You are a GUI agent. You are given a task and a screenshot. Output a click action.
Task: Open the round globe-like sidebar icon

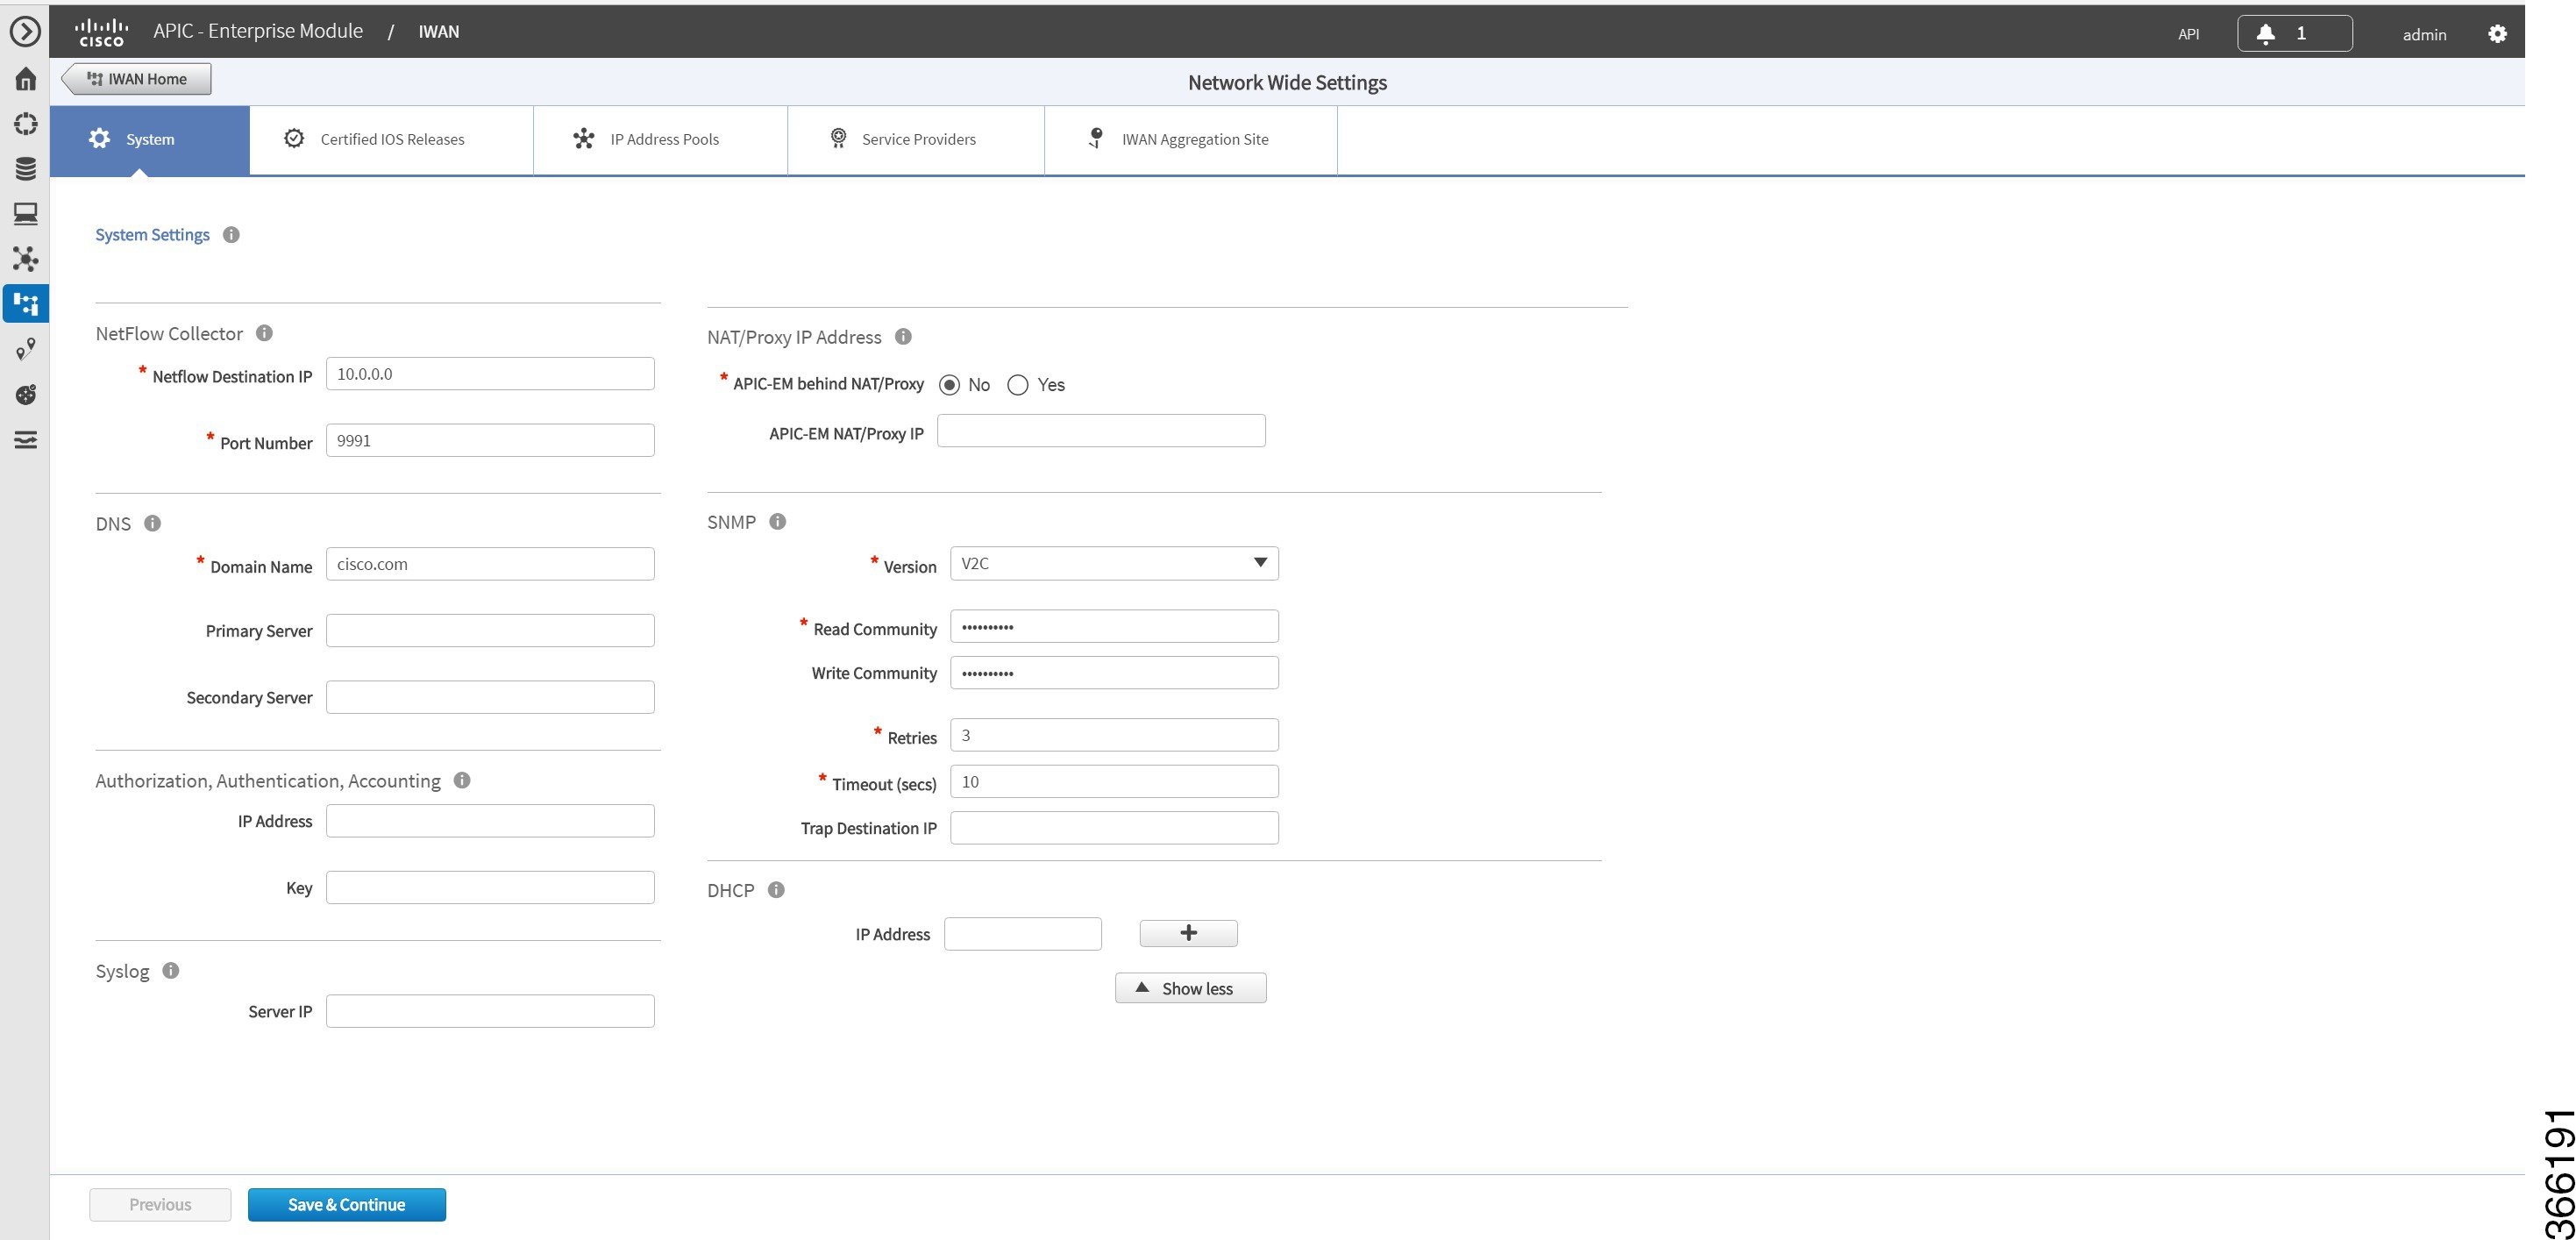[x=25, y=395]
